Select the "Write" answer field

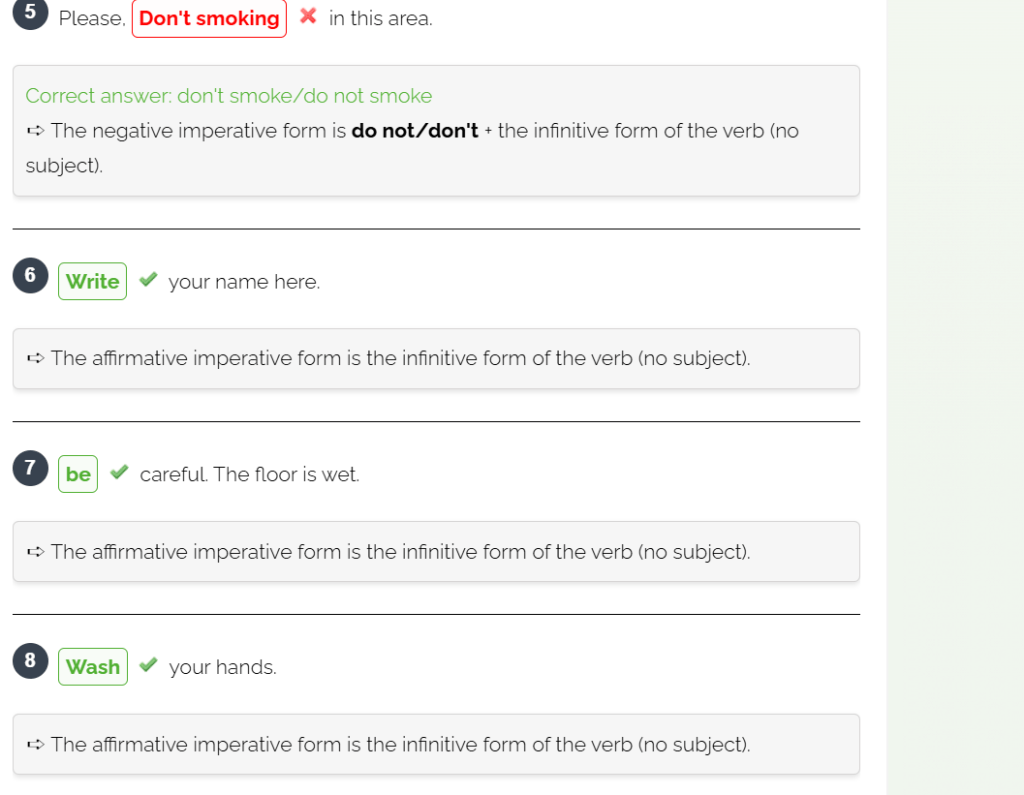pyautogui.click(x=92, y=281)
